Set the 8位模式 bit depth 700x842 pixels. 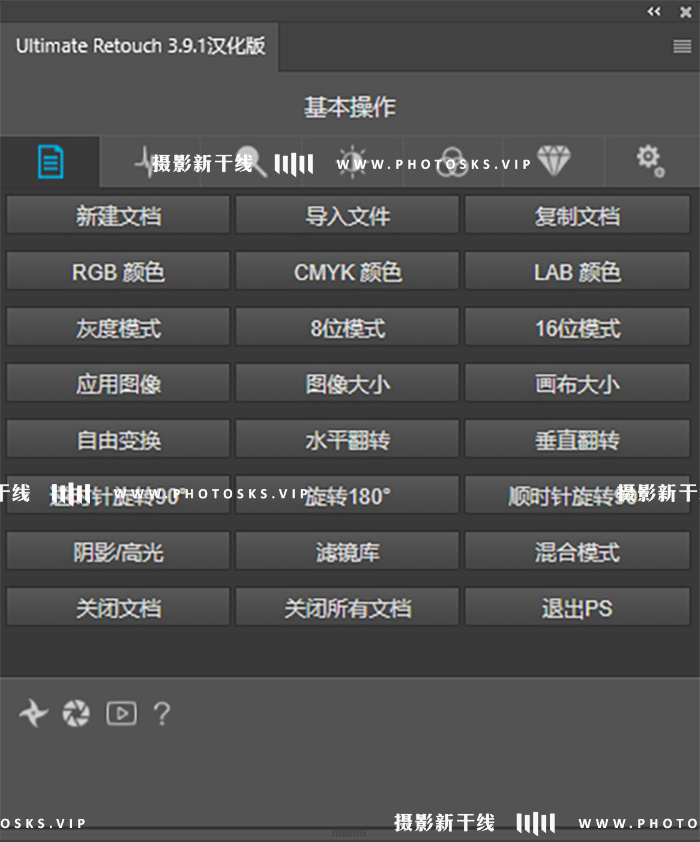[x=347, y=327]
